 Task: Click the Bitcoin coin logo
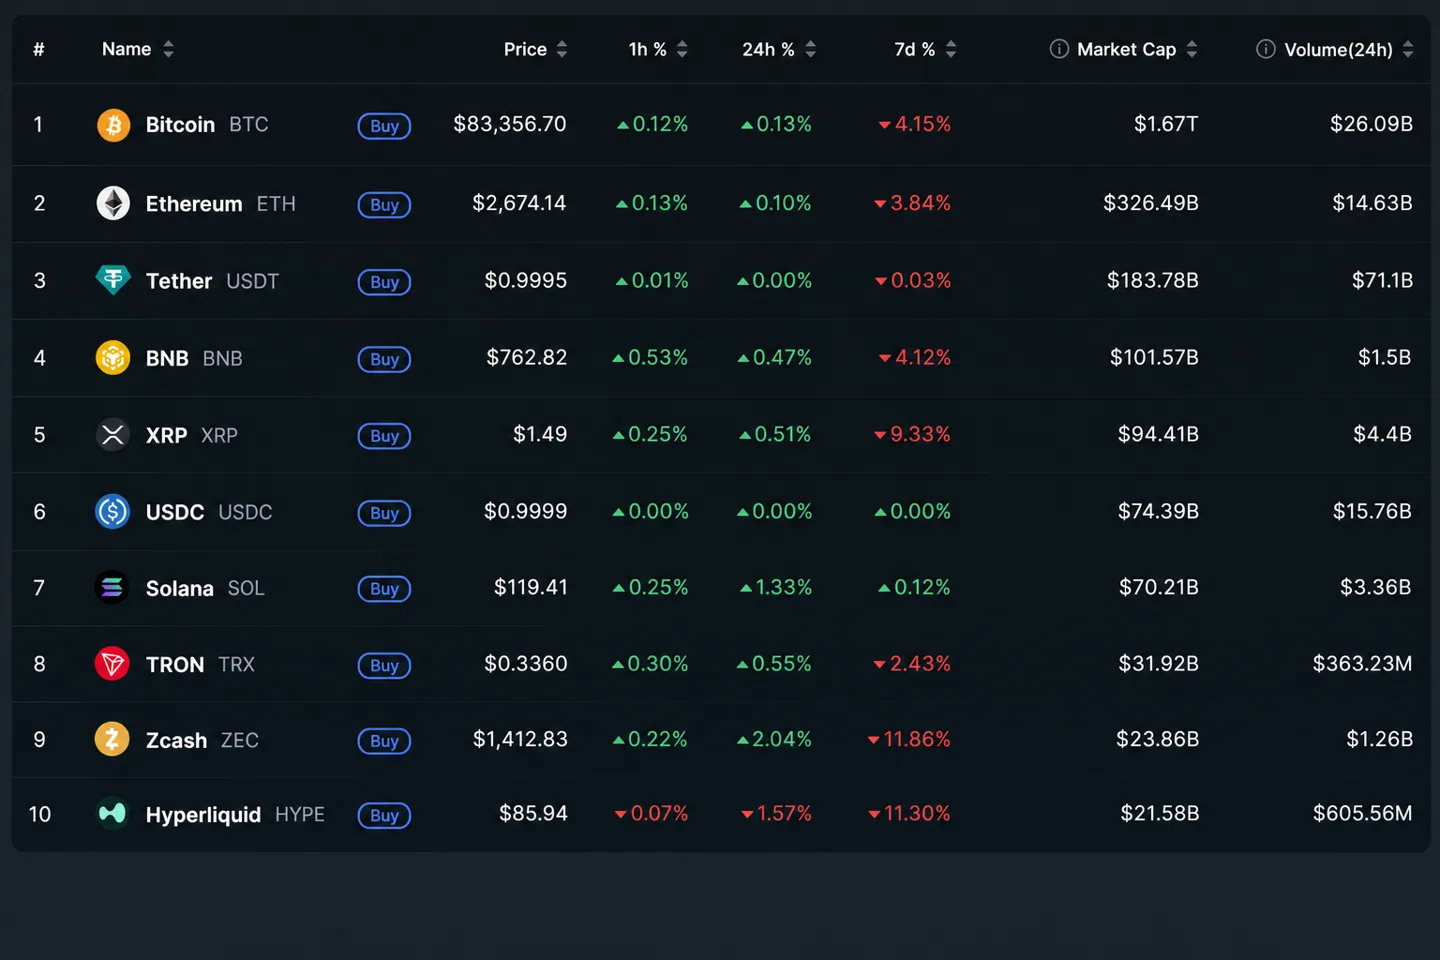point(113,125)
